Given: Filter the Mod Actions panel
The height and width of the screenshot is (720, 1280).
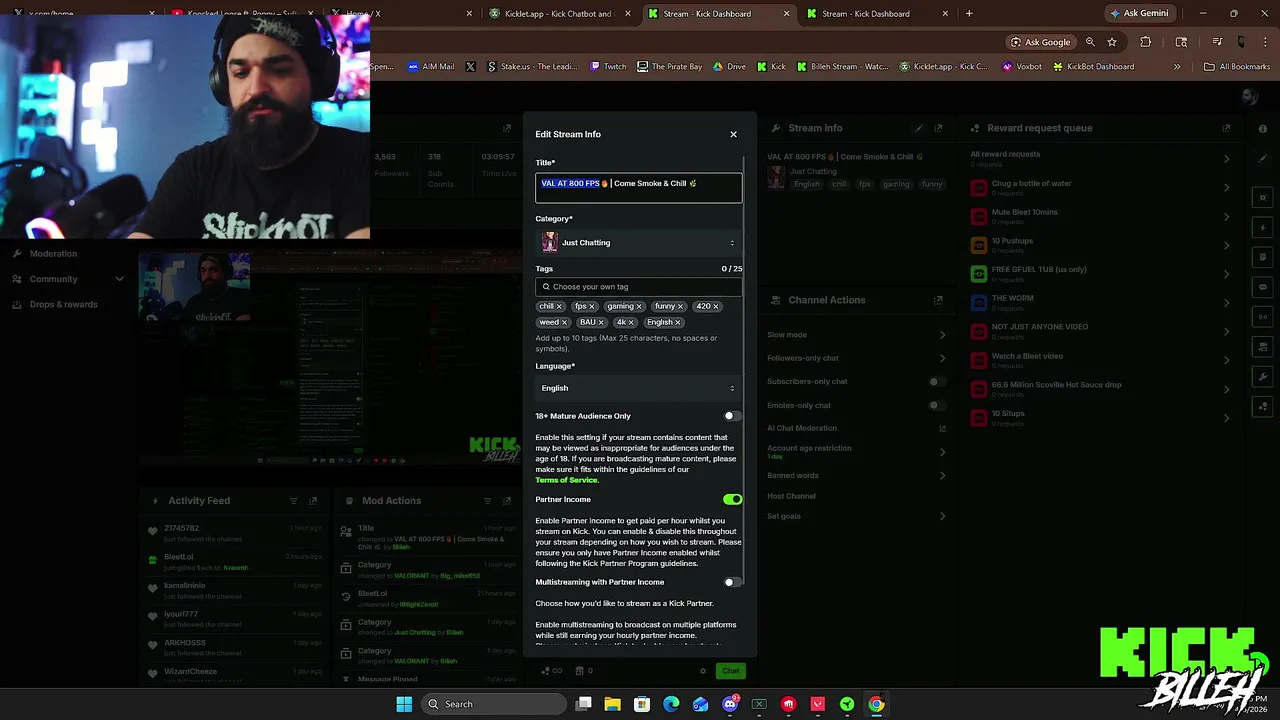Looking at the screenshot, I should click(x=487, y=501).
